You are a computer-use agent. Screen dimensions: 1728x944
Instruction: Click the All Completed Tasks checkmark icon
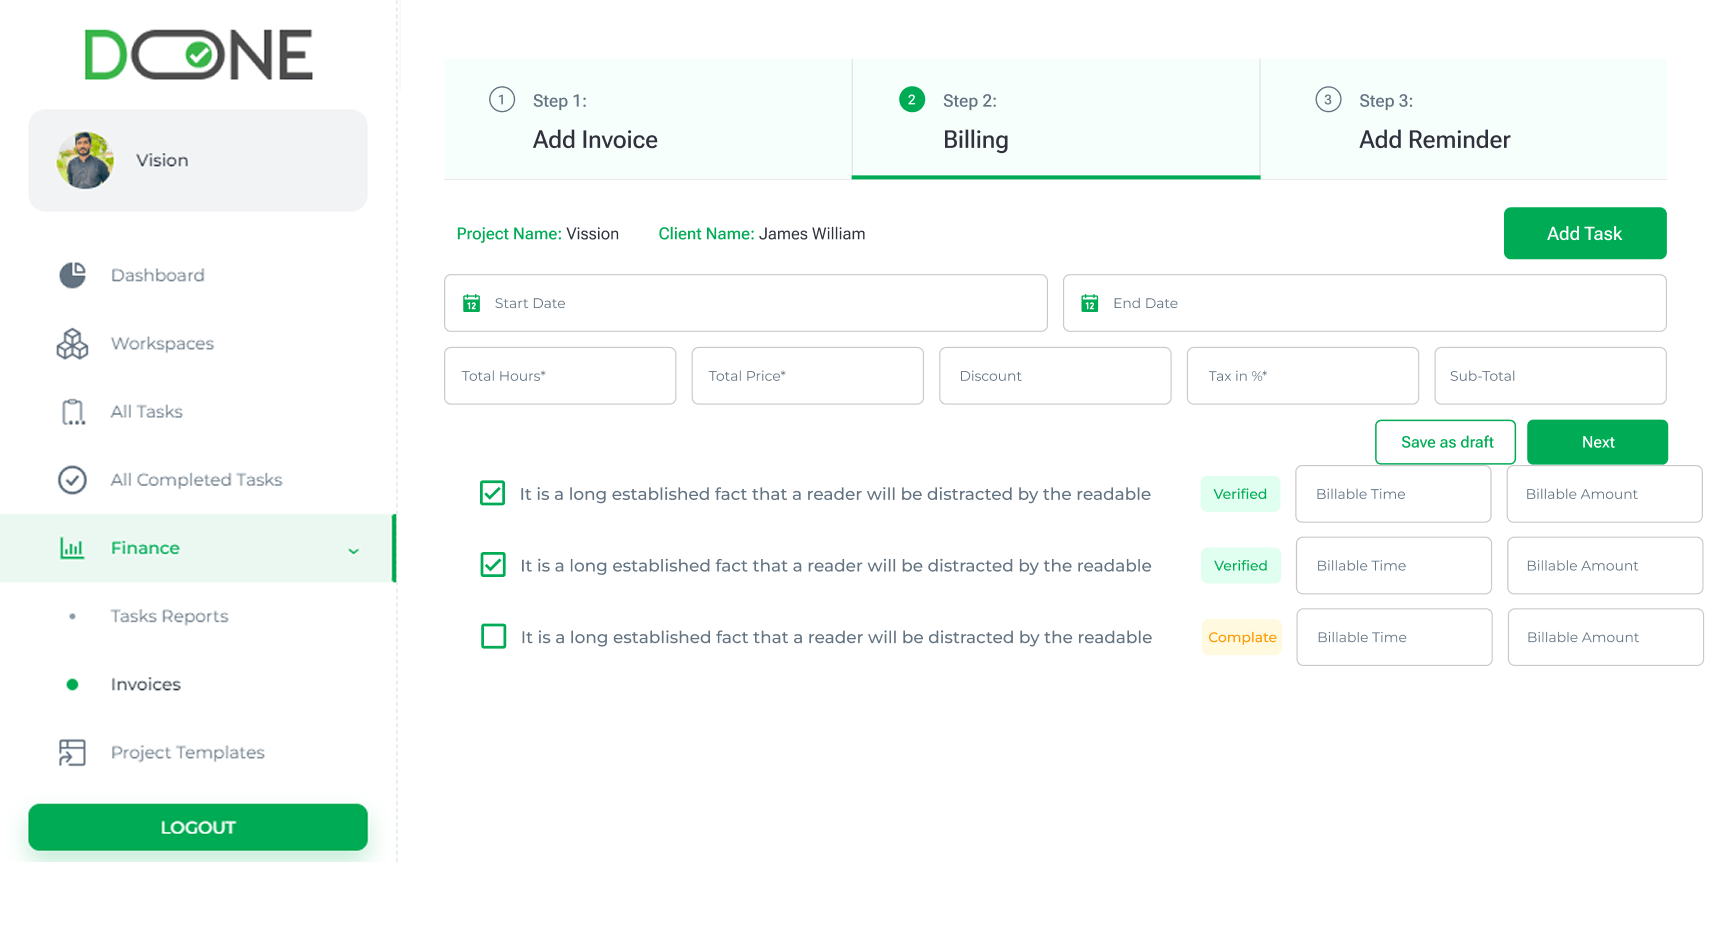(72, 480)
